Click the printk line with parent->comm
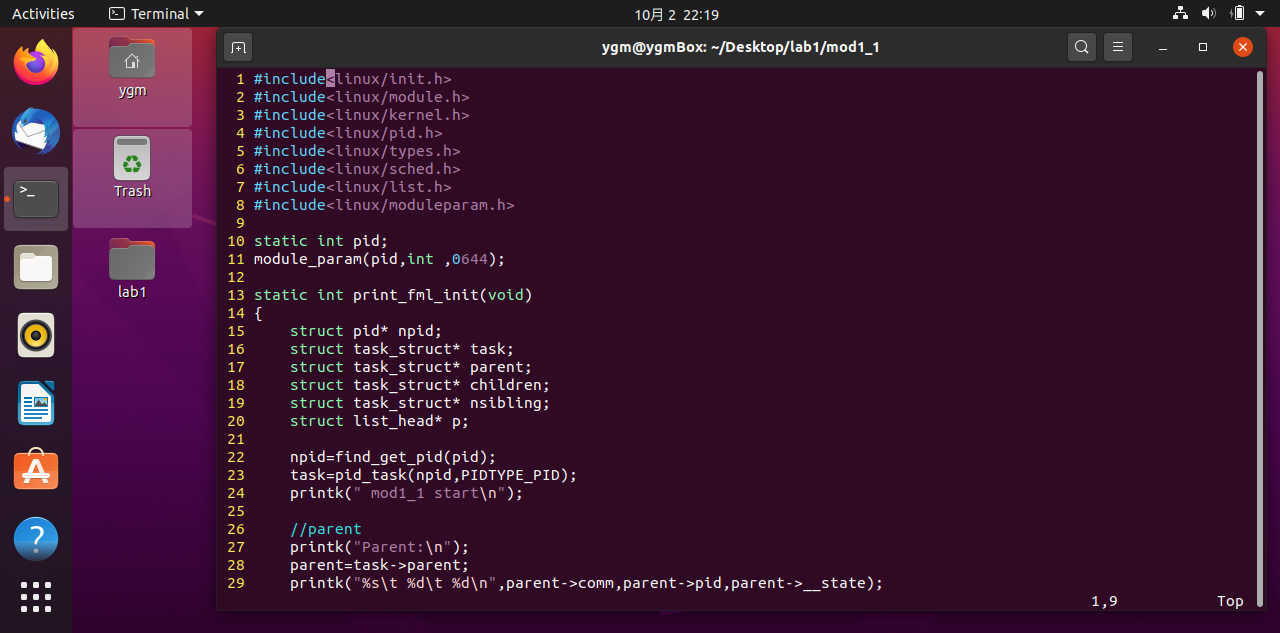1280x633 pixels. click(x=586, y=583)
